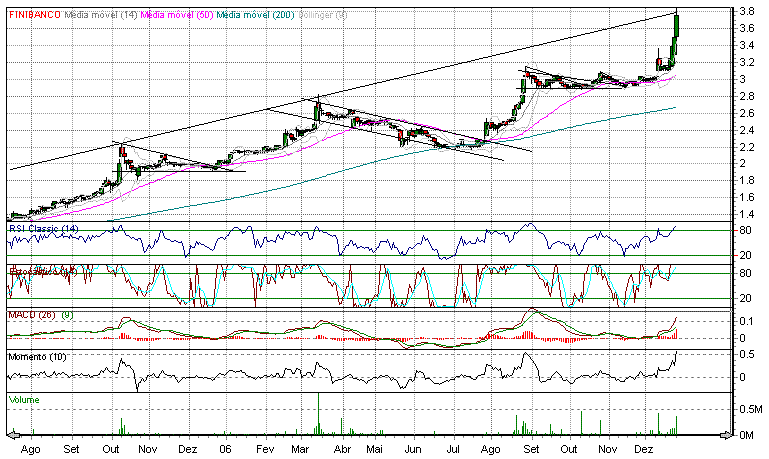Click the Abr month label
Viewport: 769px width, 459px height.
342,449
